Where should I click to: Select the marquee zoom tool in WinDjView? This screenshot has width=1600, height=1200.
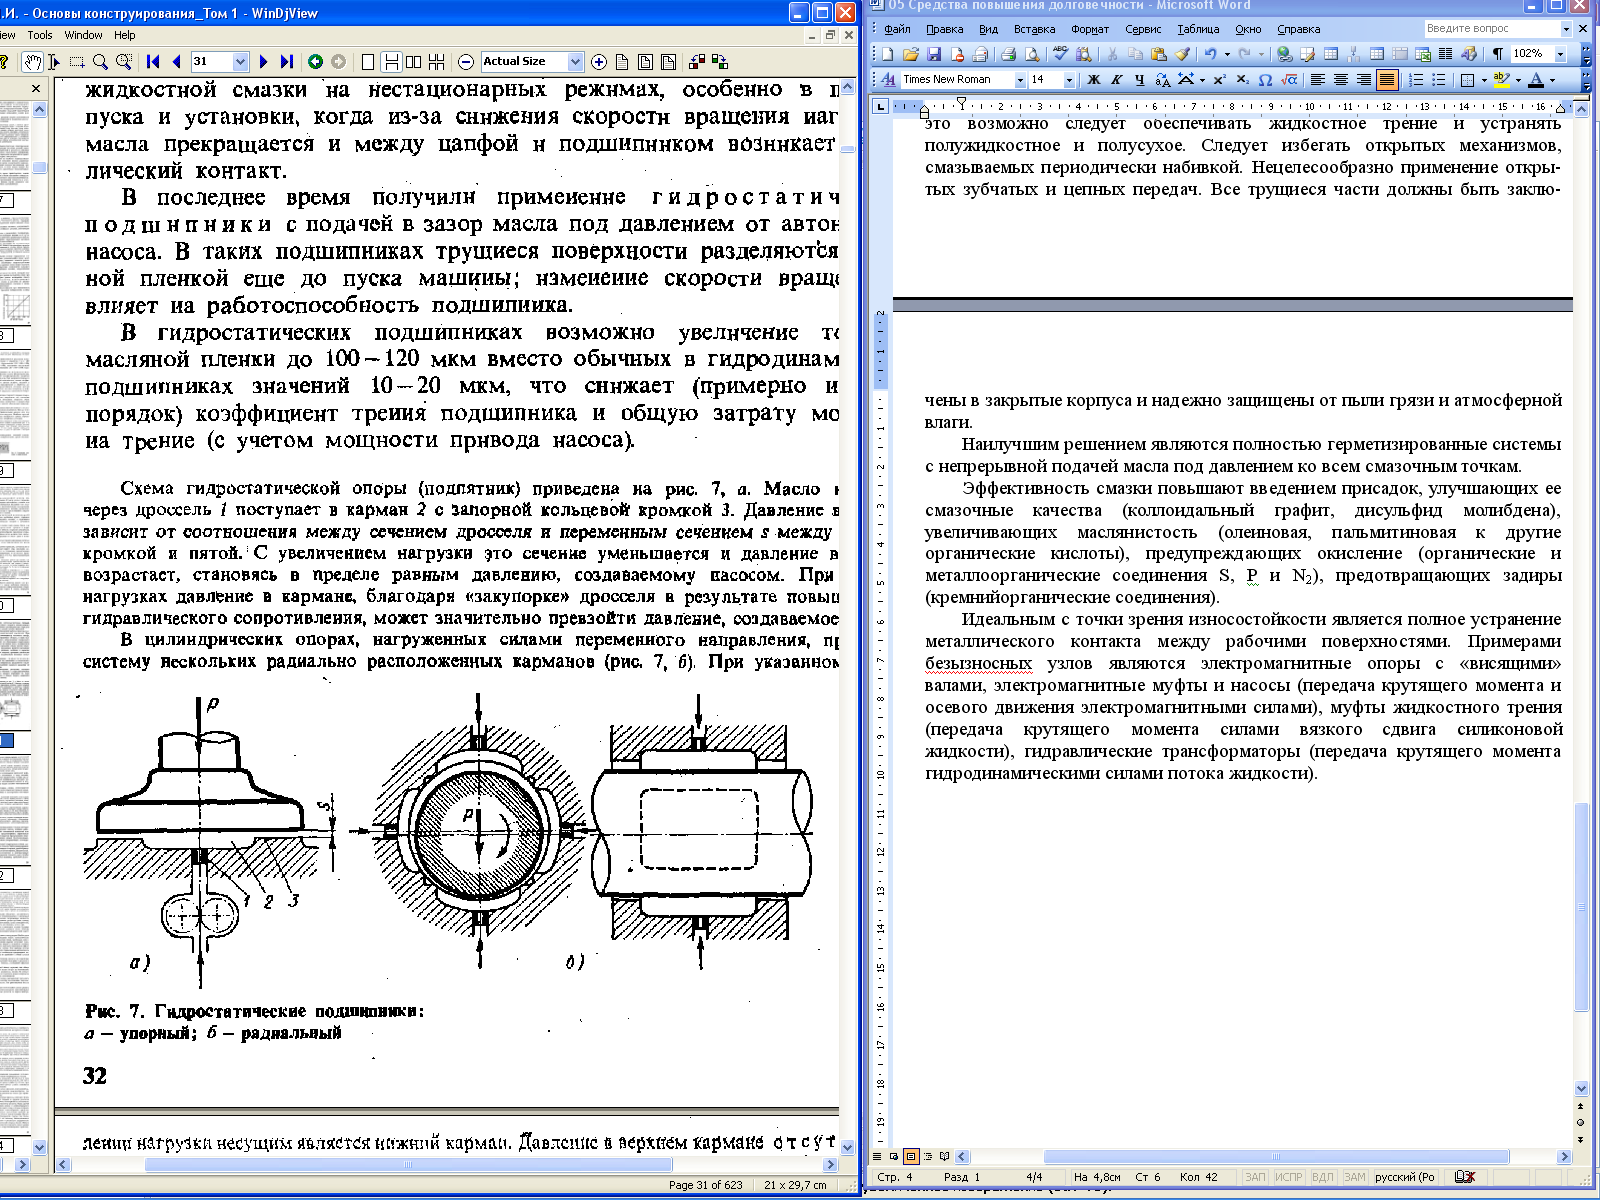pos(124,62)
